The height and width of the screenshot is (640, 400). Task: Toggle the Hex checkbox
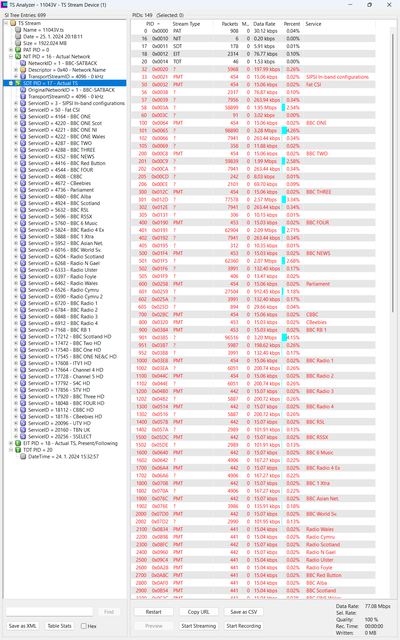pyautogui.click(x=84, y=626)
